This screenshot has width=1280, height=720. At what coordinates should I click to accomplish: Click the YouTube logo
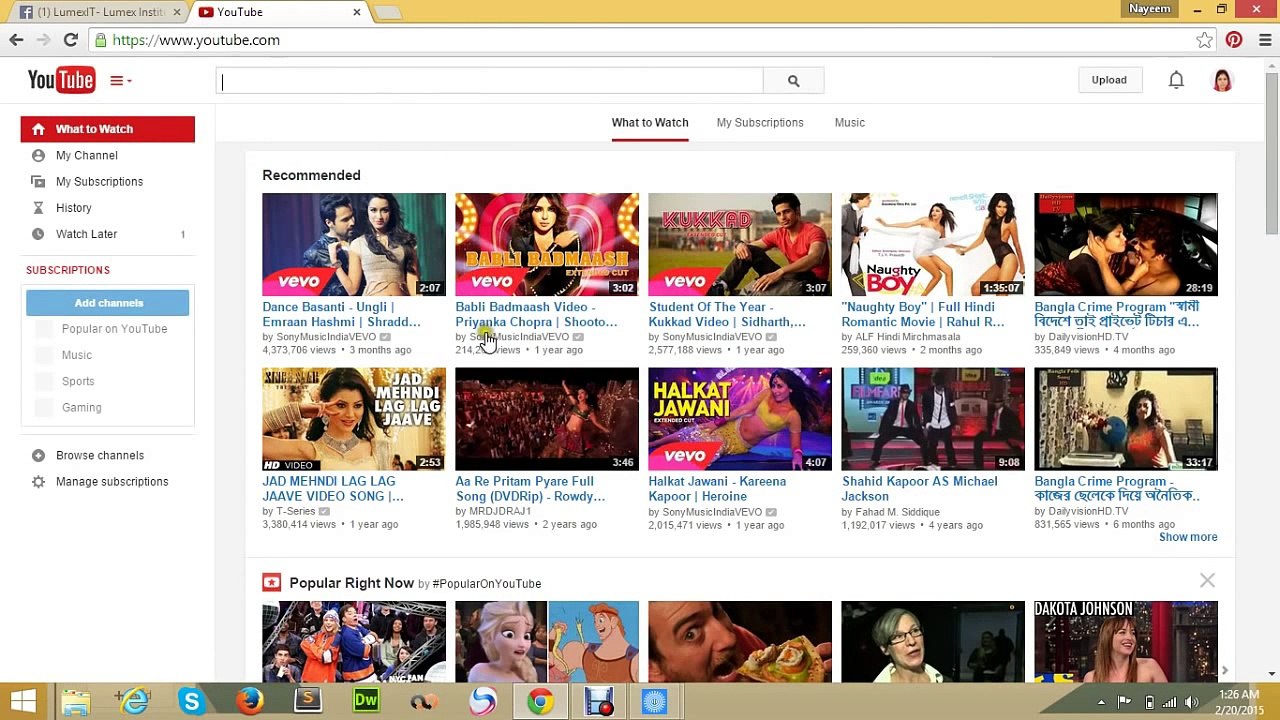61,80
